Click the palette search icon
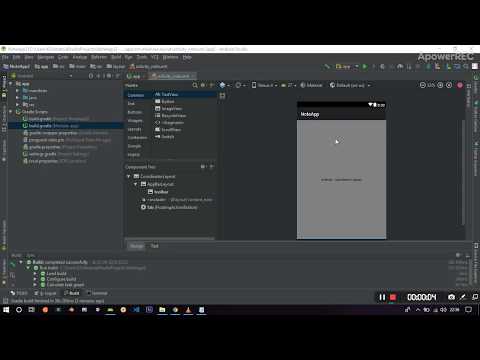 [195, 85]
